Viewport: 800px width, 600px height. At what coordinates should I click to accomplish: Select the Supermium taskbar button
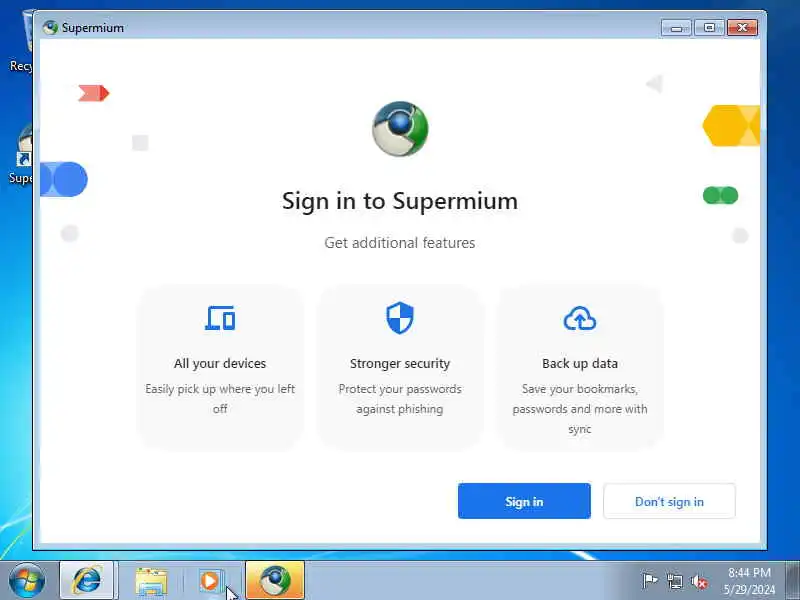(275, 581)
